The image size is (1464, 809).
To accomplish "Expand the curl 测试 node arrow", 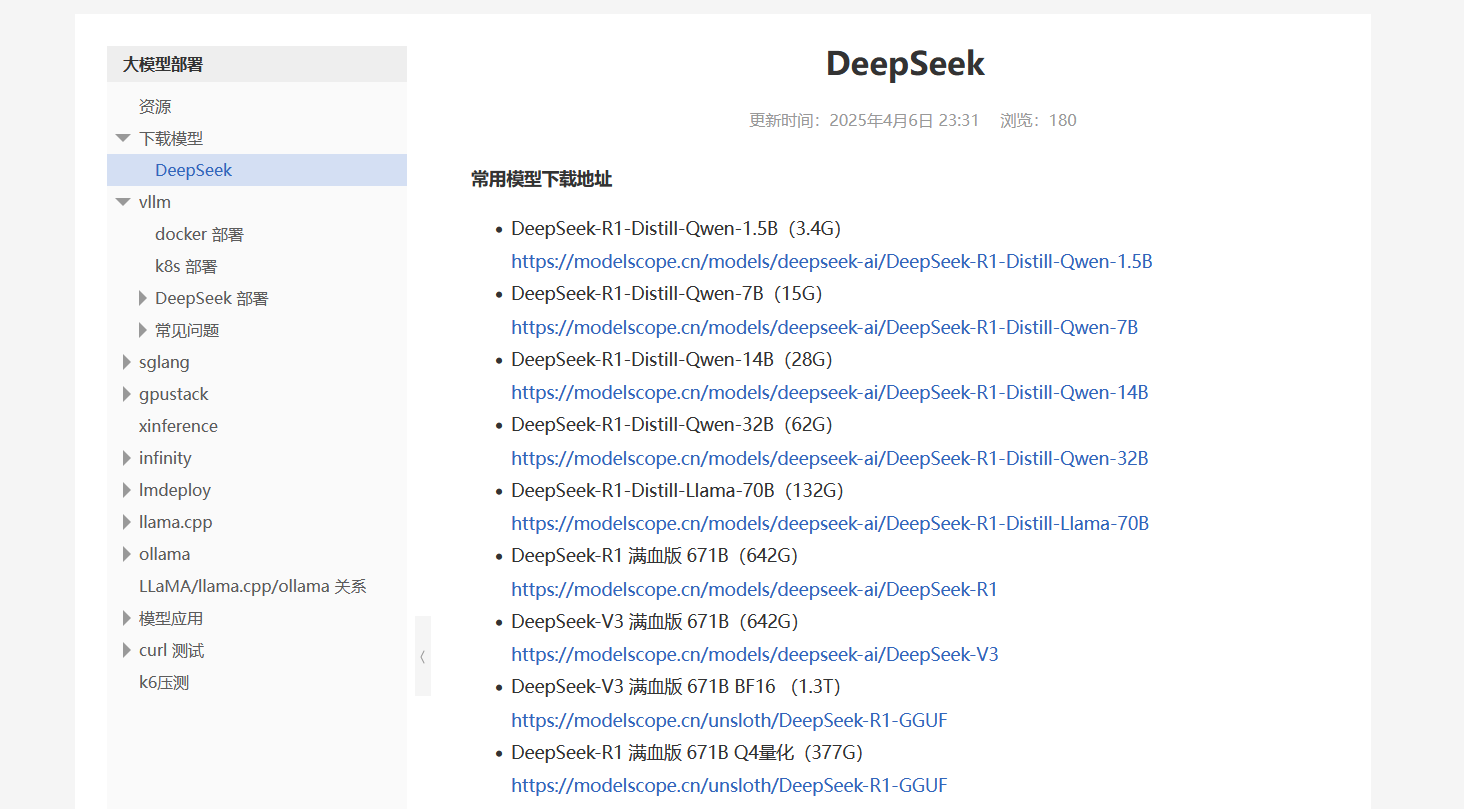I will pos(127,650).
